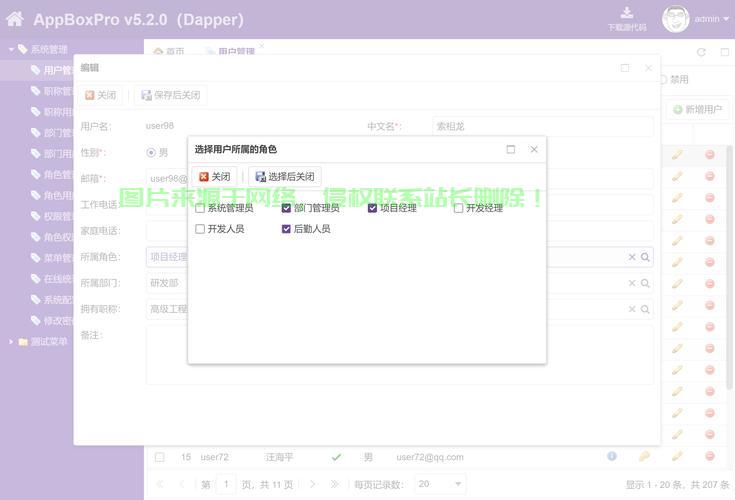The height and width of the screenshot is (500, 735).
Task: Collapse the 系统管理 tree node
Action: (x=11, y=49)
